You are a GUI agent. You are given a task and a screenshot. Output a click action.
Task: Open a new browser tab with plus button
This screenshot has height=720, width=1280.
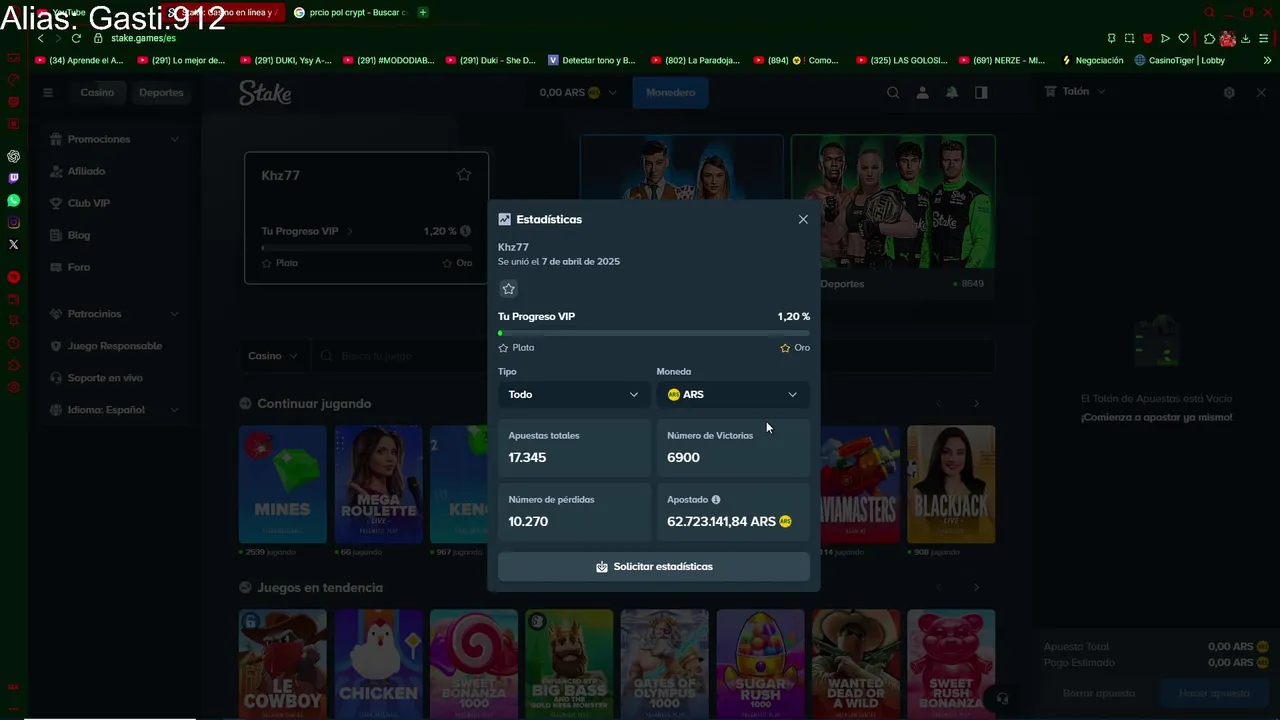pyautogui.click(x=423, y=12)
